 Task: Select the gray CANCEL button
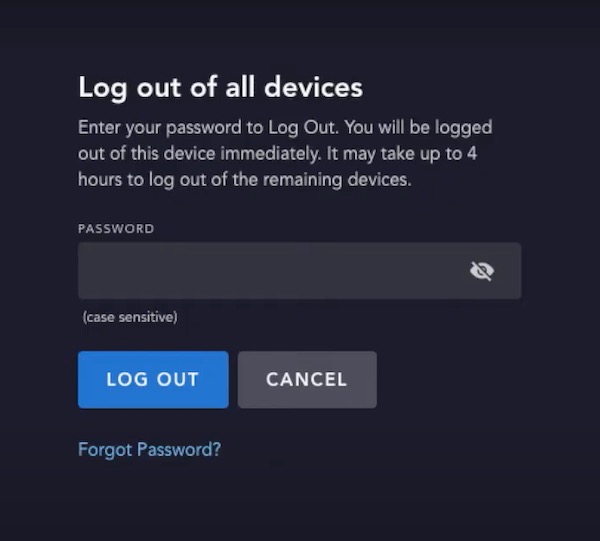point(307,380)
